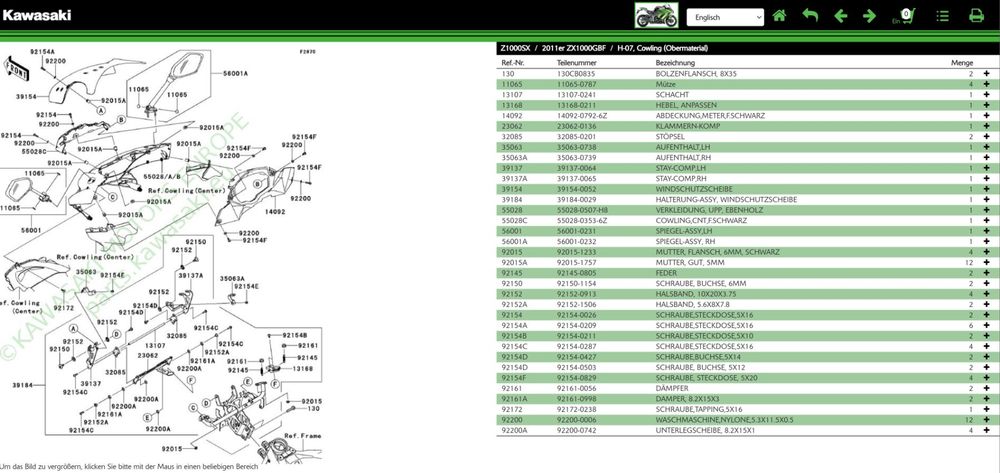Click the Kawasaki logo
The height and width of the screenshot is (473, 1000).
coord(36,15)
